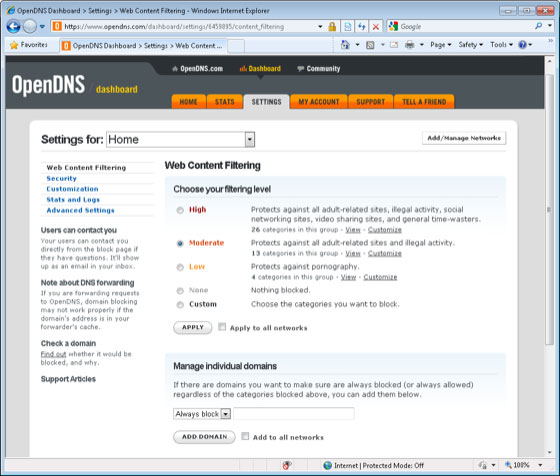Click the domain name input field

294,414
